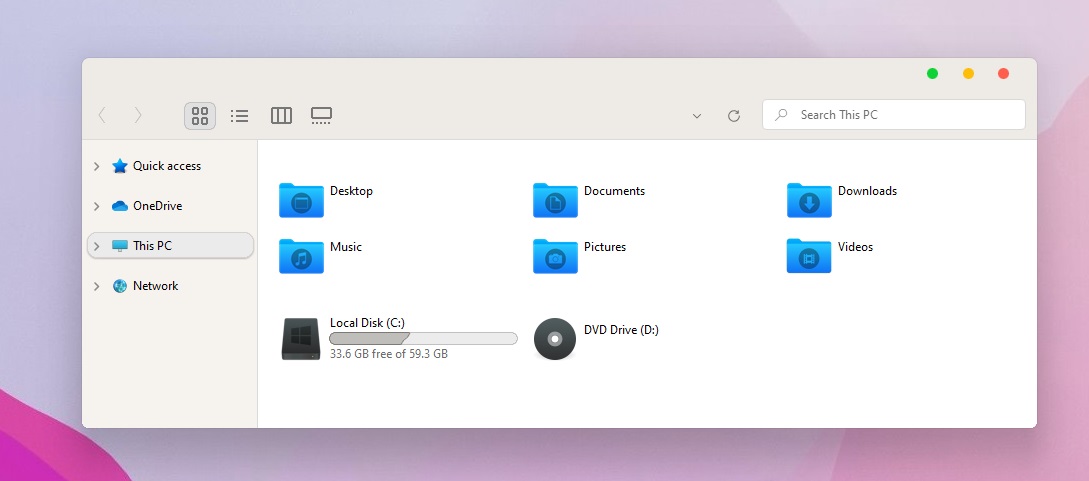
Task: Switch to list view
Action: tap(239, 116)
